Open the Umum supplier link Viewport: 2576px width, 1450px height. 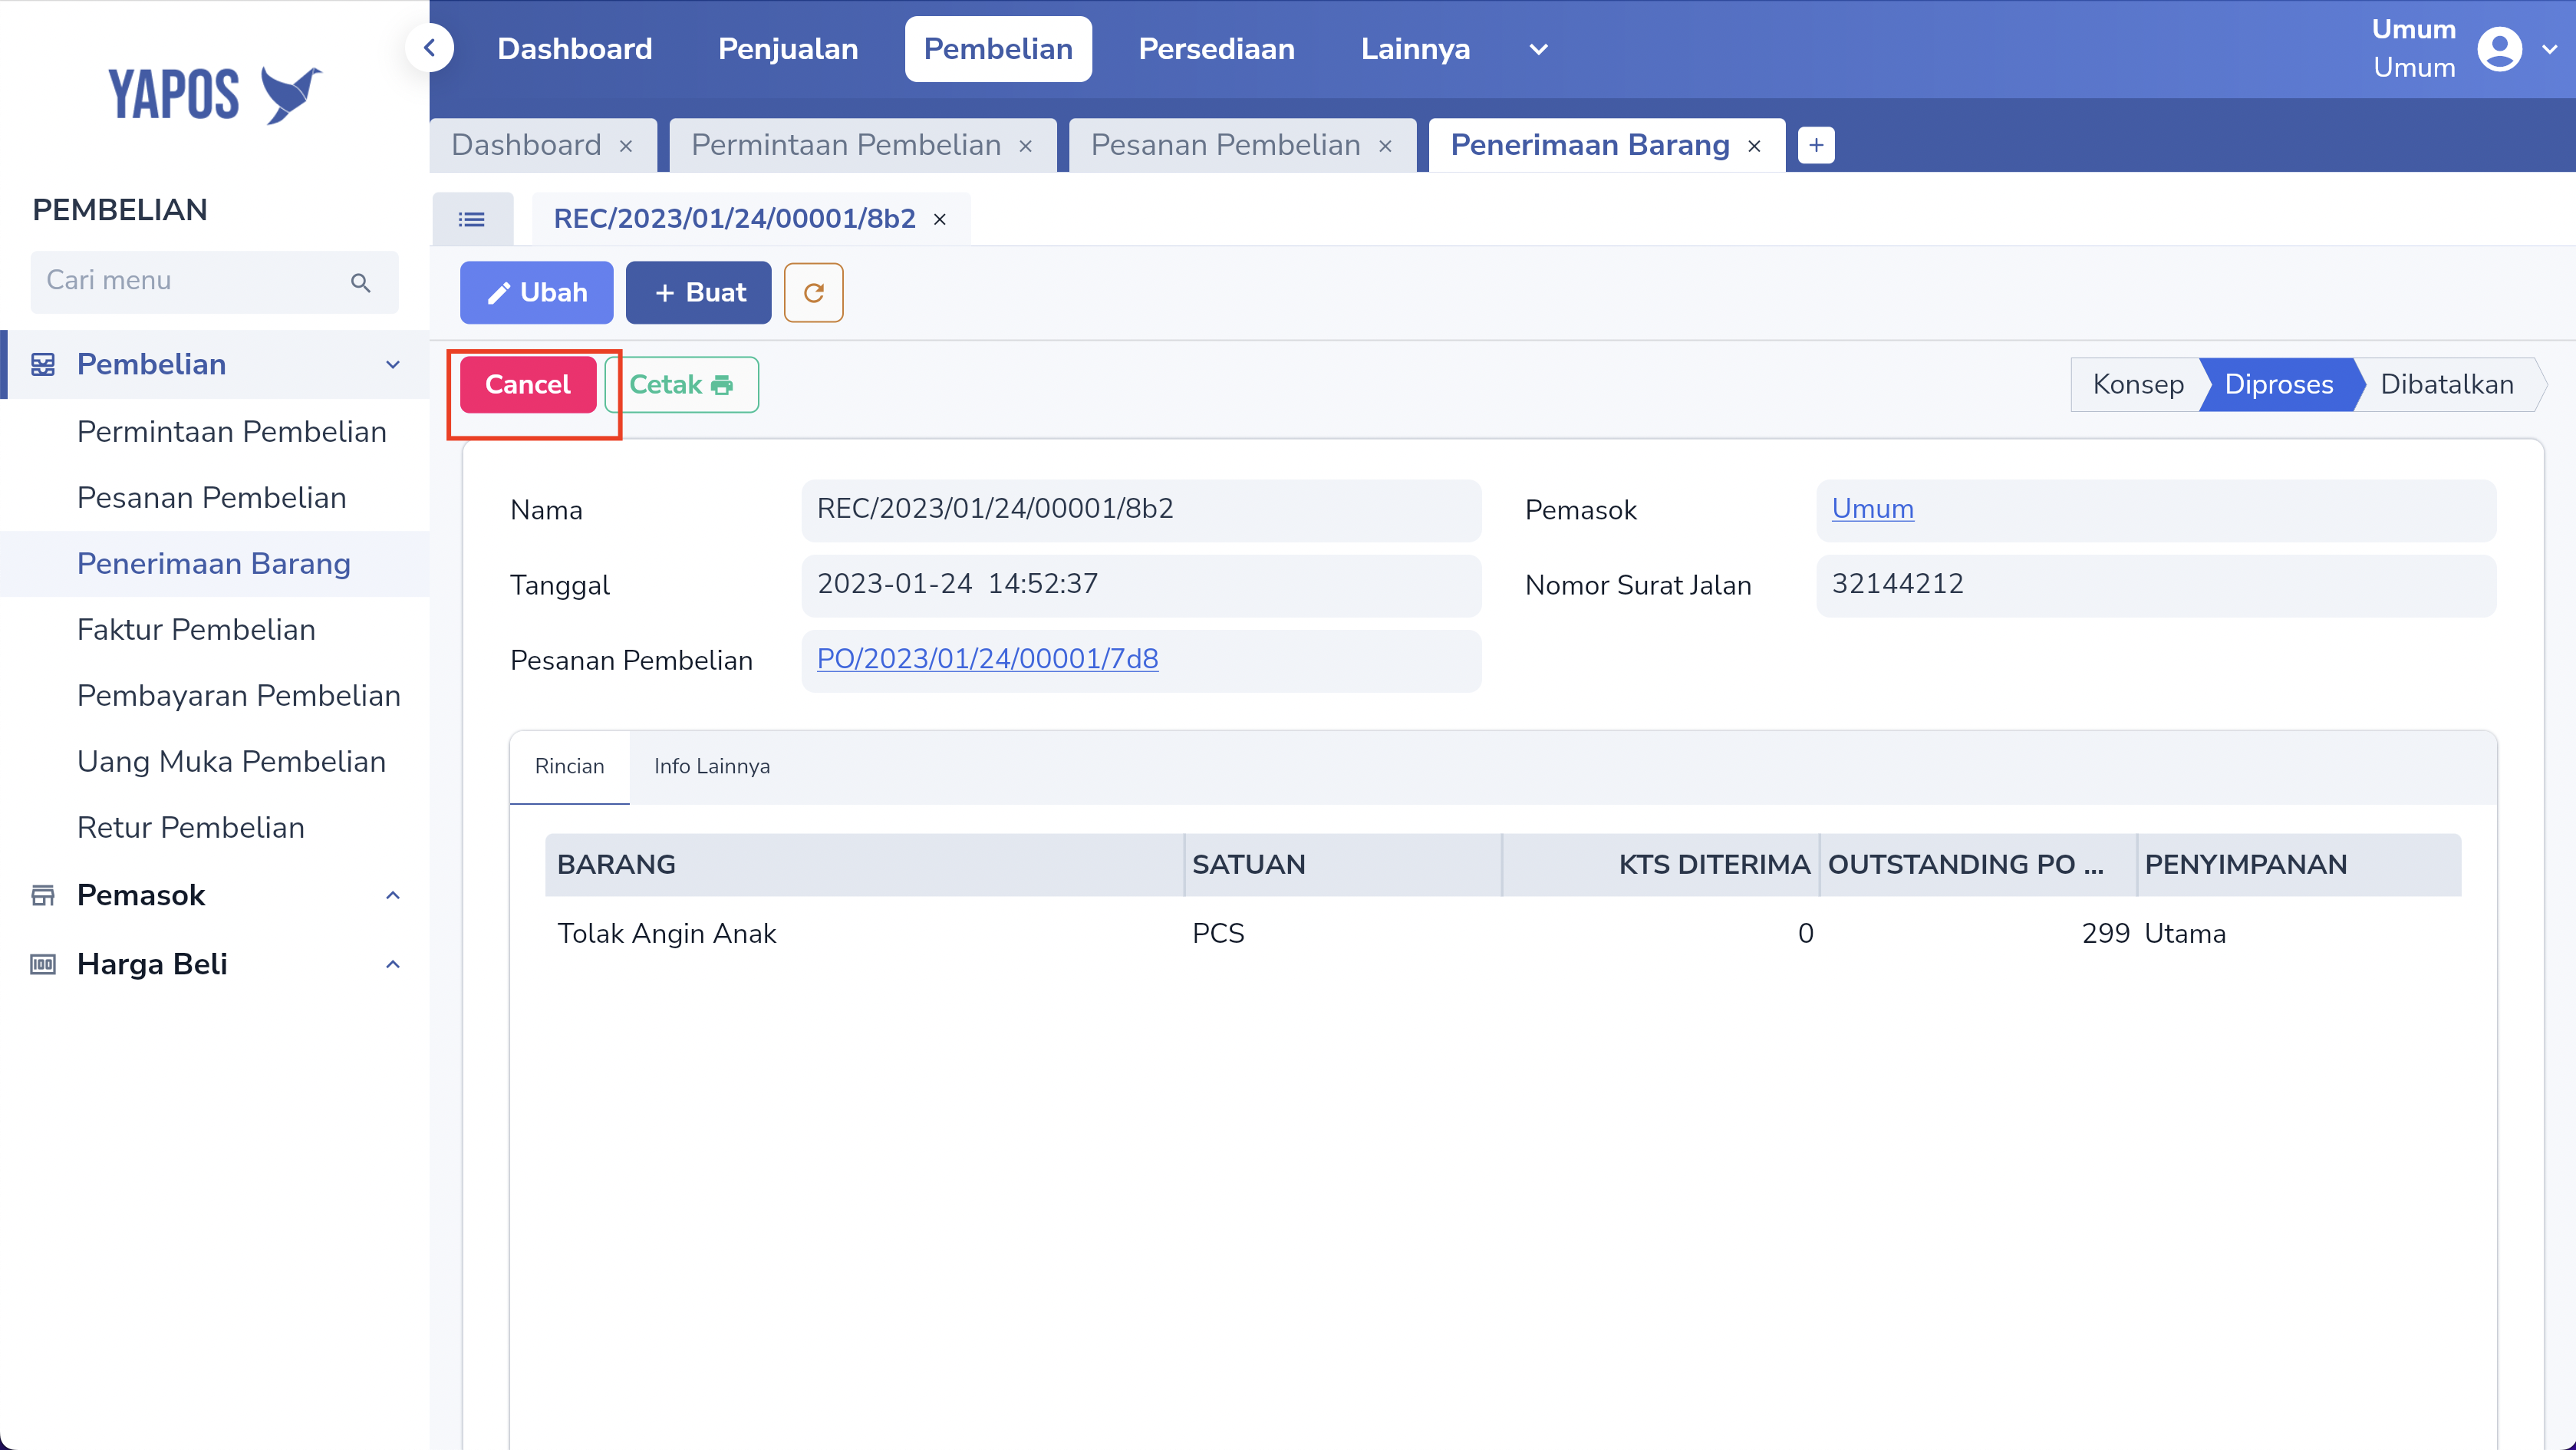(x=1872, y=508)
